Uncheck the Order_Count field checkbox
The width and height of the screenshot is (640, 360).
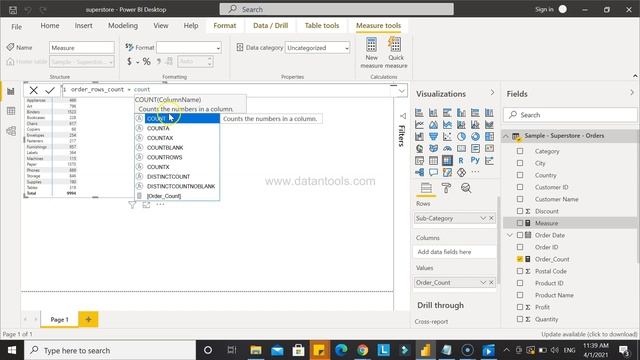tap(520, 259)
